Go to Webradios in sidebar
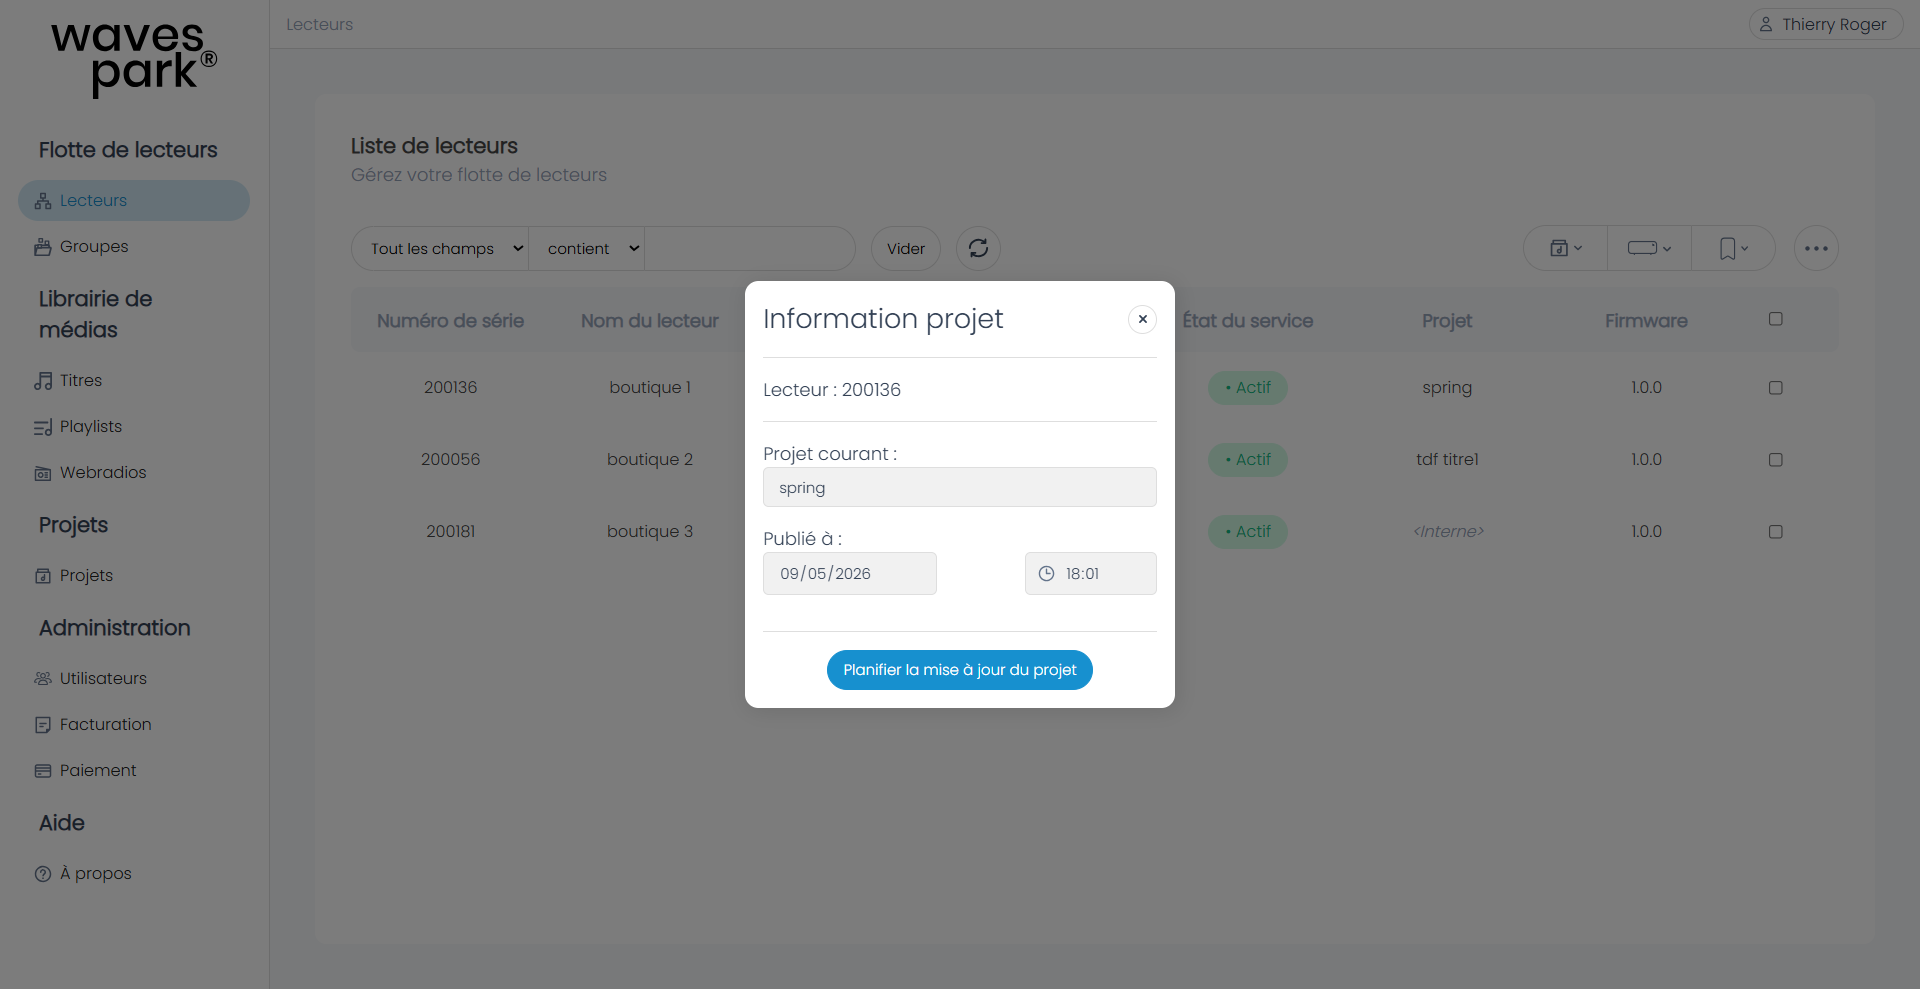Viewport: 1920px width, 989px height. tap(103, 473)
